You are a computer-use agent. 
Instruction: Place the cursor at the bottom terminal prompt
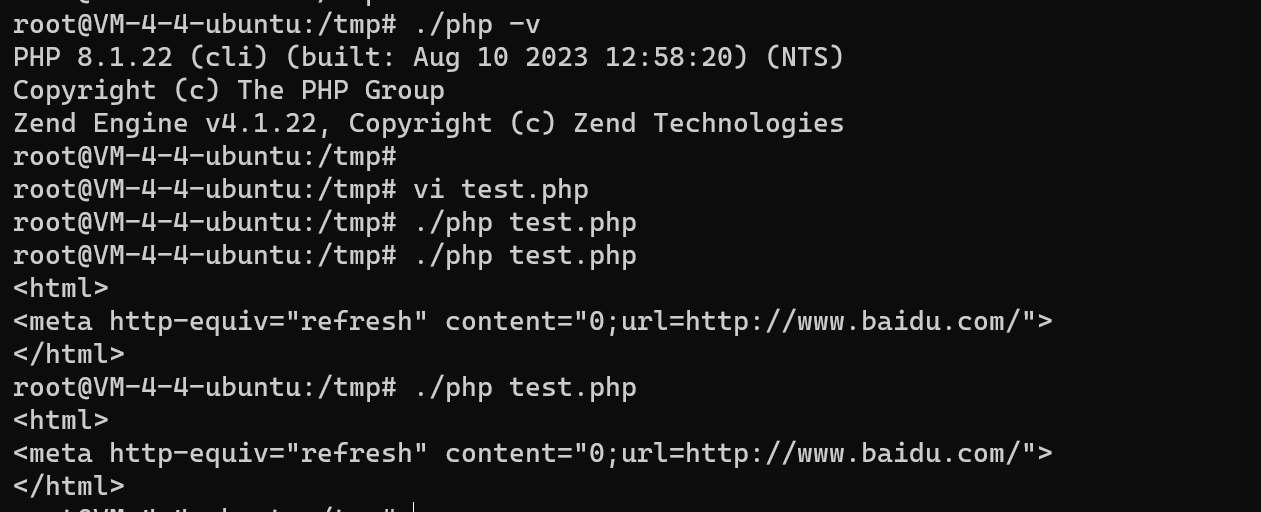click(412, 508)
